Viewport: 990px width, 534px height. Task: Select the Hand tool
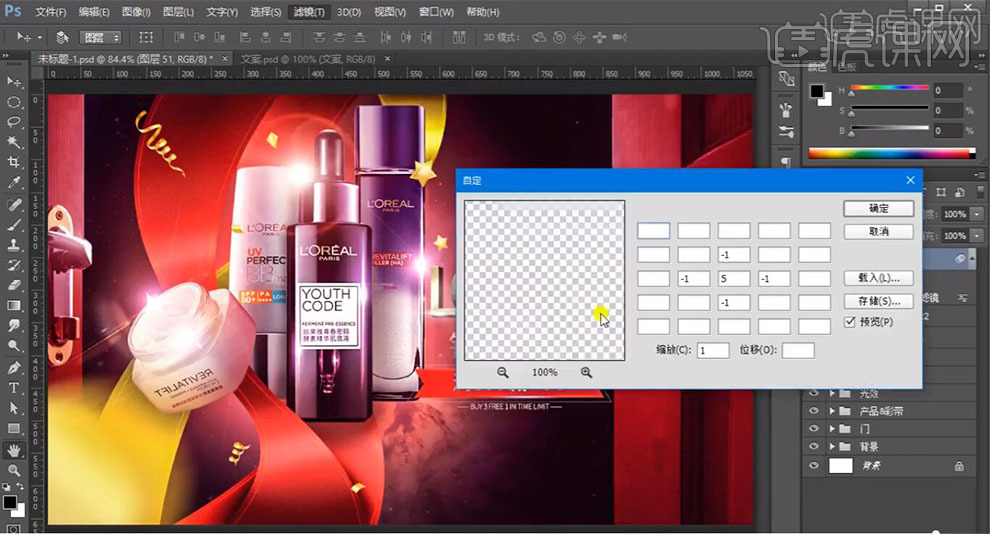point(14,449)
